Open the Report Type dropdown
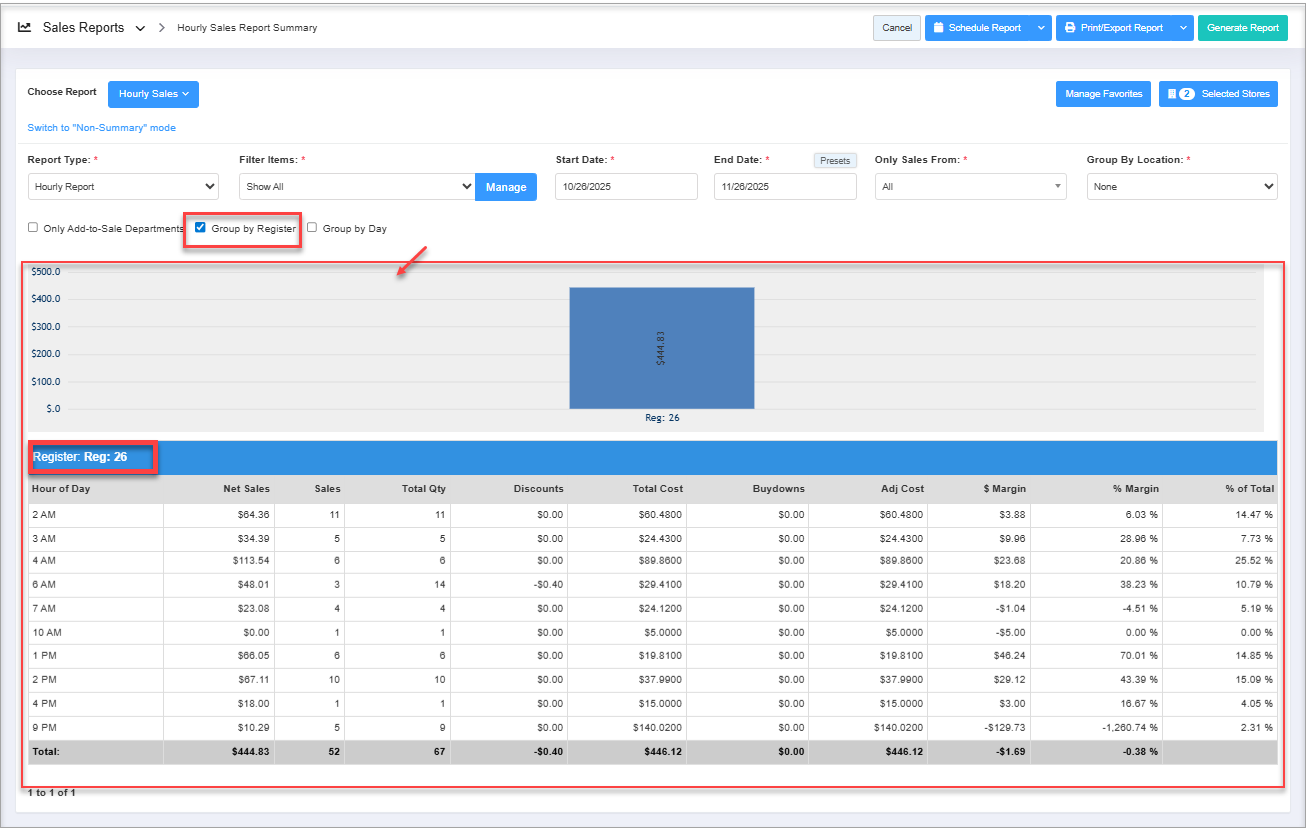Image resolution: width=1306 pixels, height=828 pixels. [x=123, y=187]
